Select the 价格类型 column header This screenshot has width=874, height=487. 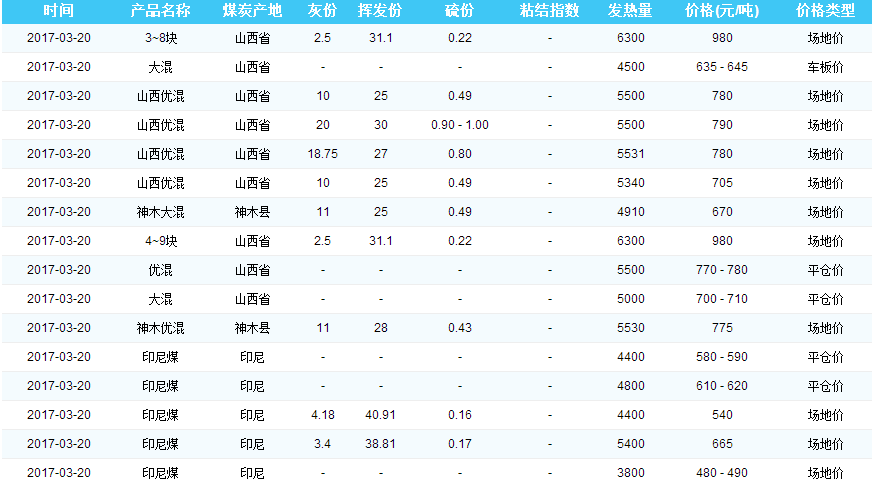pyautogui.click(x=825, y=11)
